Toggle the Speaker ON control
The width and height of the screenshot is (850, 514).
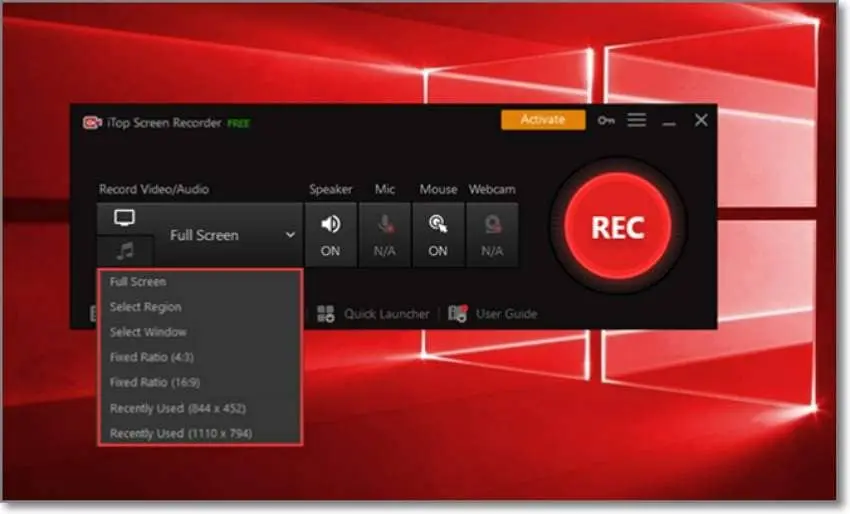pyautogui.click(x=331, y=235)
